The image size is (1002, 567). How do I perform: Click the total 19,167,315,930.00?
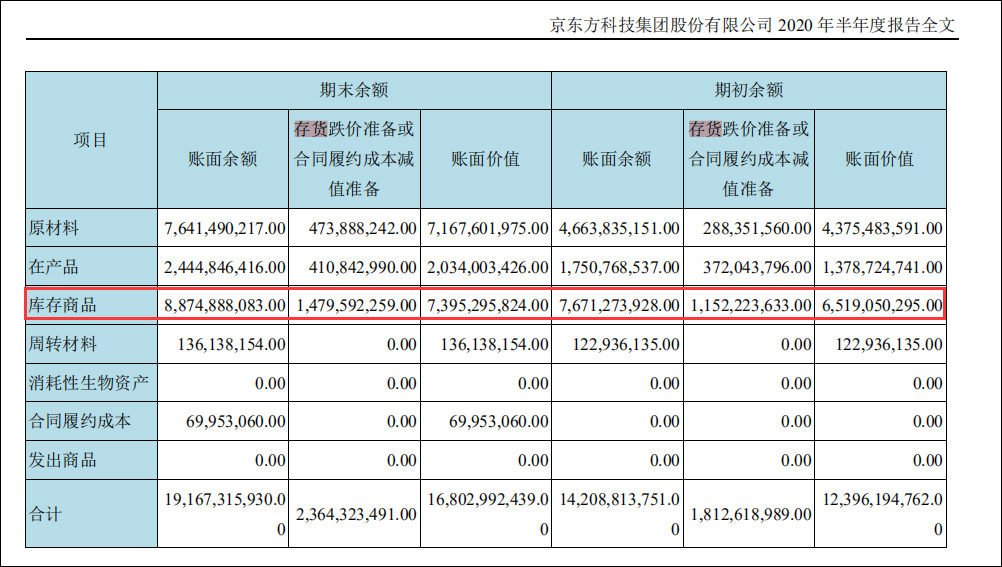[x=225, y=514]
